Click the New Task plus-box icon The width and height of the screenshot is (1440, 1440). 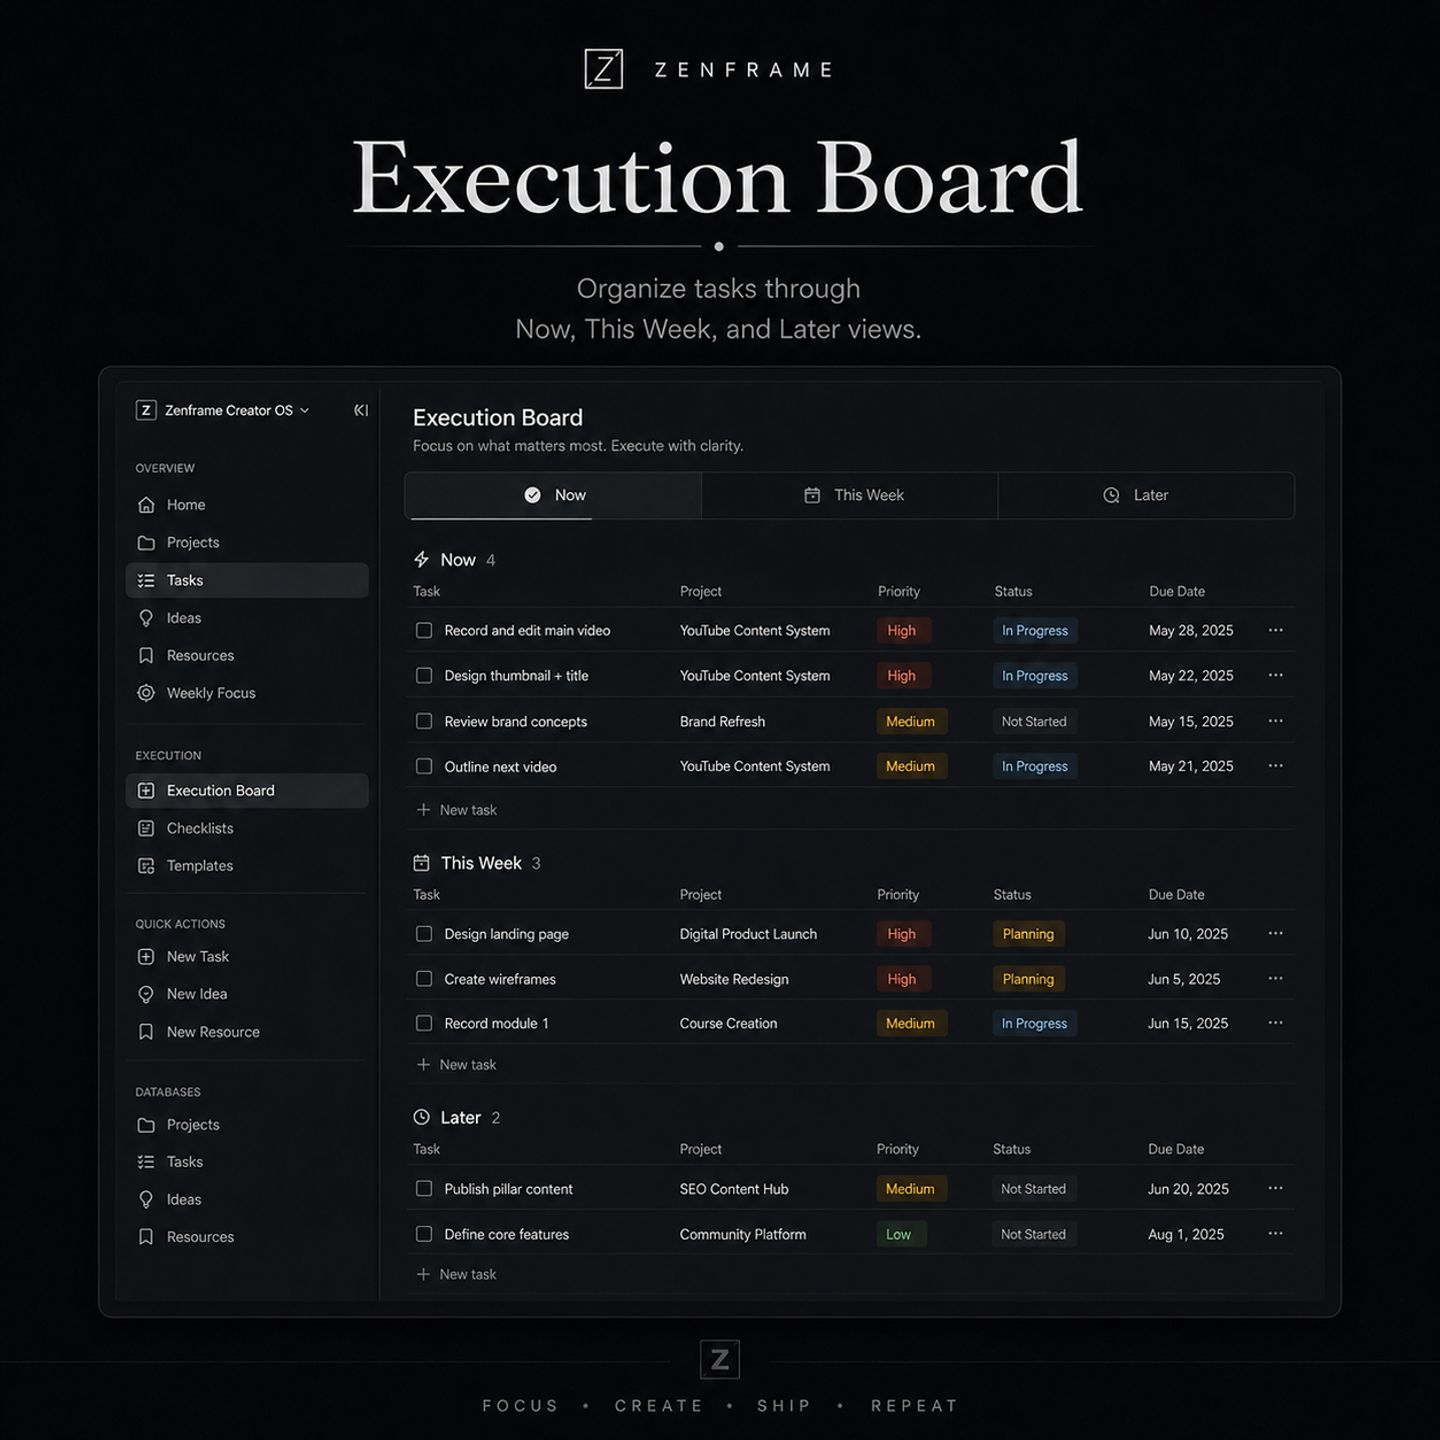(x=146, y=957)
